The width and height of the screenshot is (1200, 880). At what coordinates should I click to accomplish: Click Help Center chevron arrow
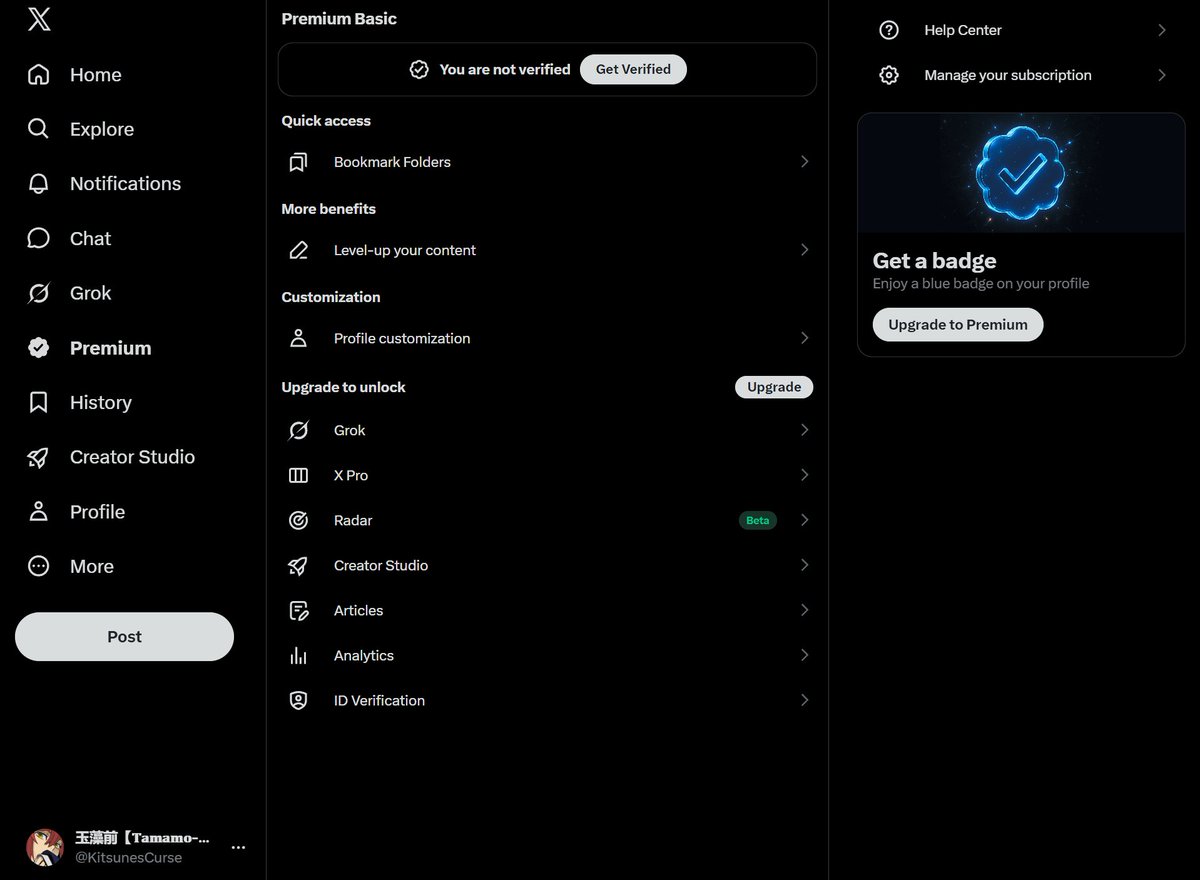point(1162,30)
